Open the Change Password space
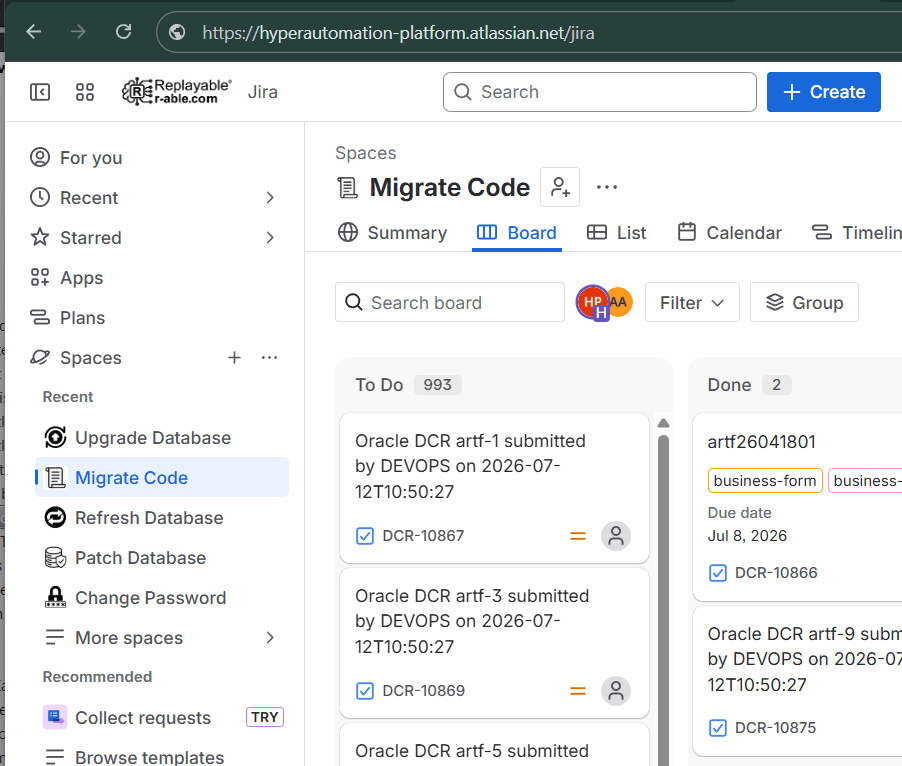The width and height of the screenshot is (902, 766). [x=162, y=598]
